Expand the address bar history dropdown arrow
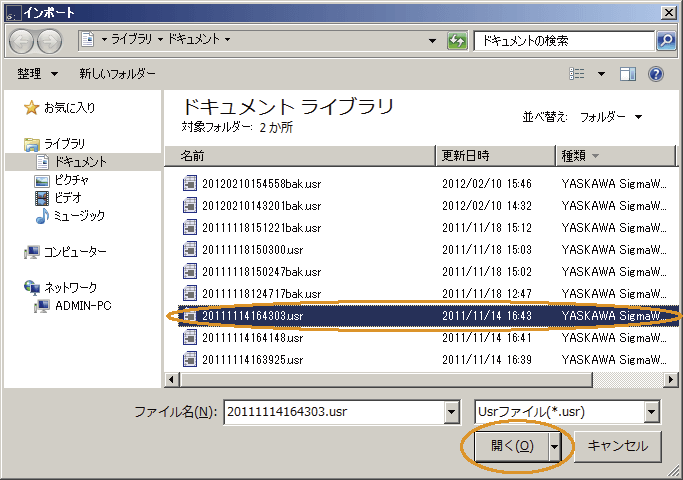This screenshot has width=683, height=480. [x=432, y=41]
